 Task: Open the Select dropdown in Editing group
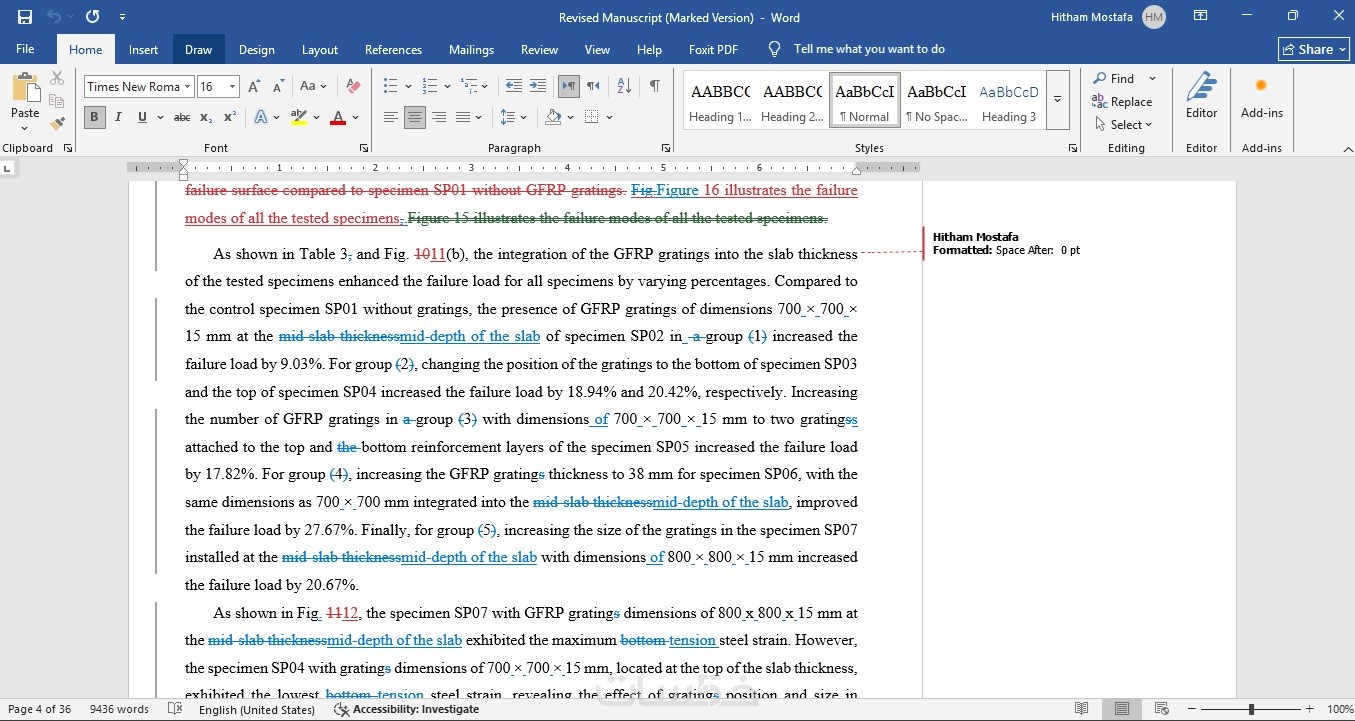pos(1124,125)
